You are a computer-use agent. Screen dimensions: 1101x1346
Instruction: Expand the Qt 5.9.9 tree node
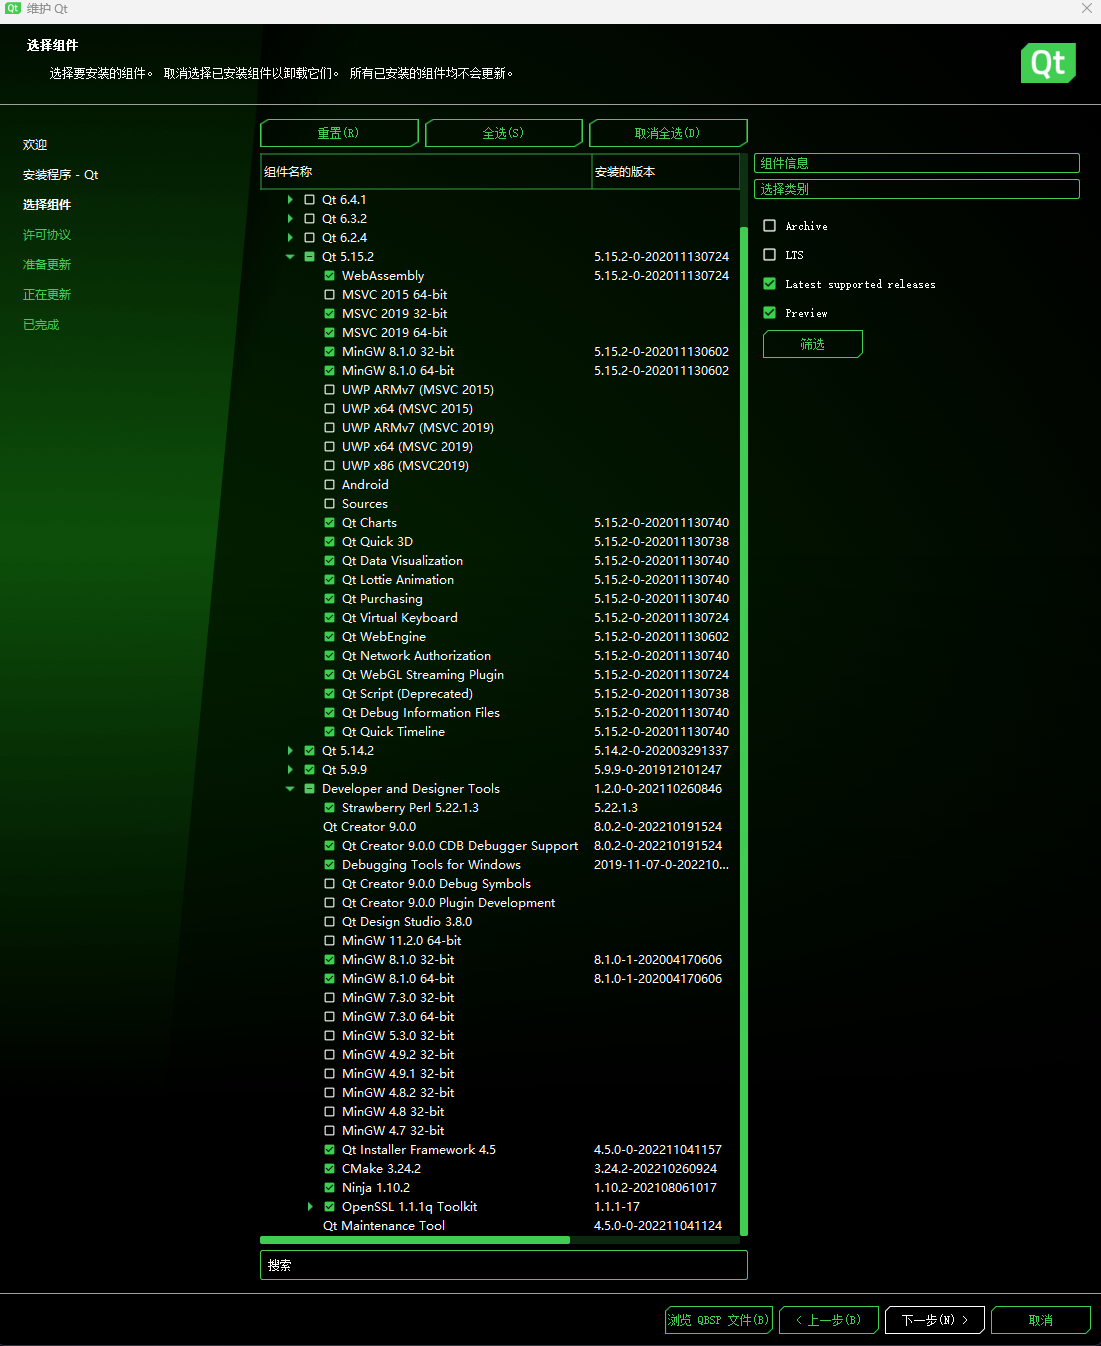[291, 770]
